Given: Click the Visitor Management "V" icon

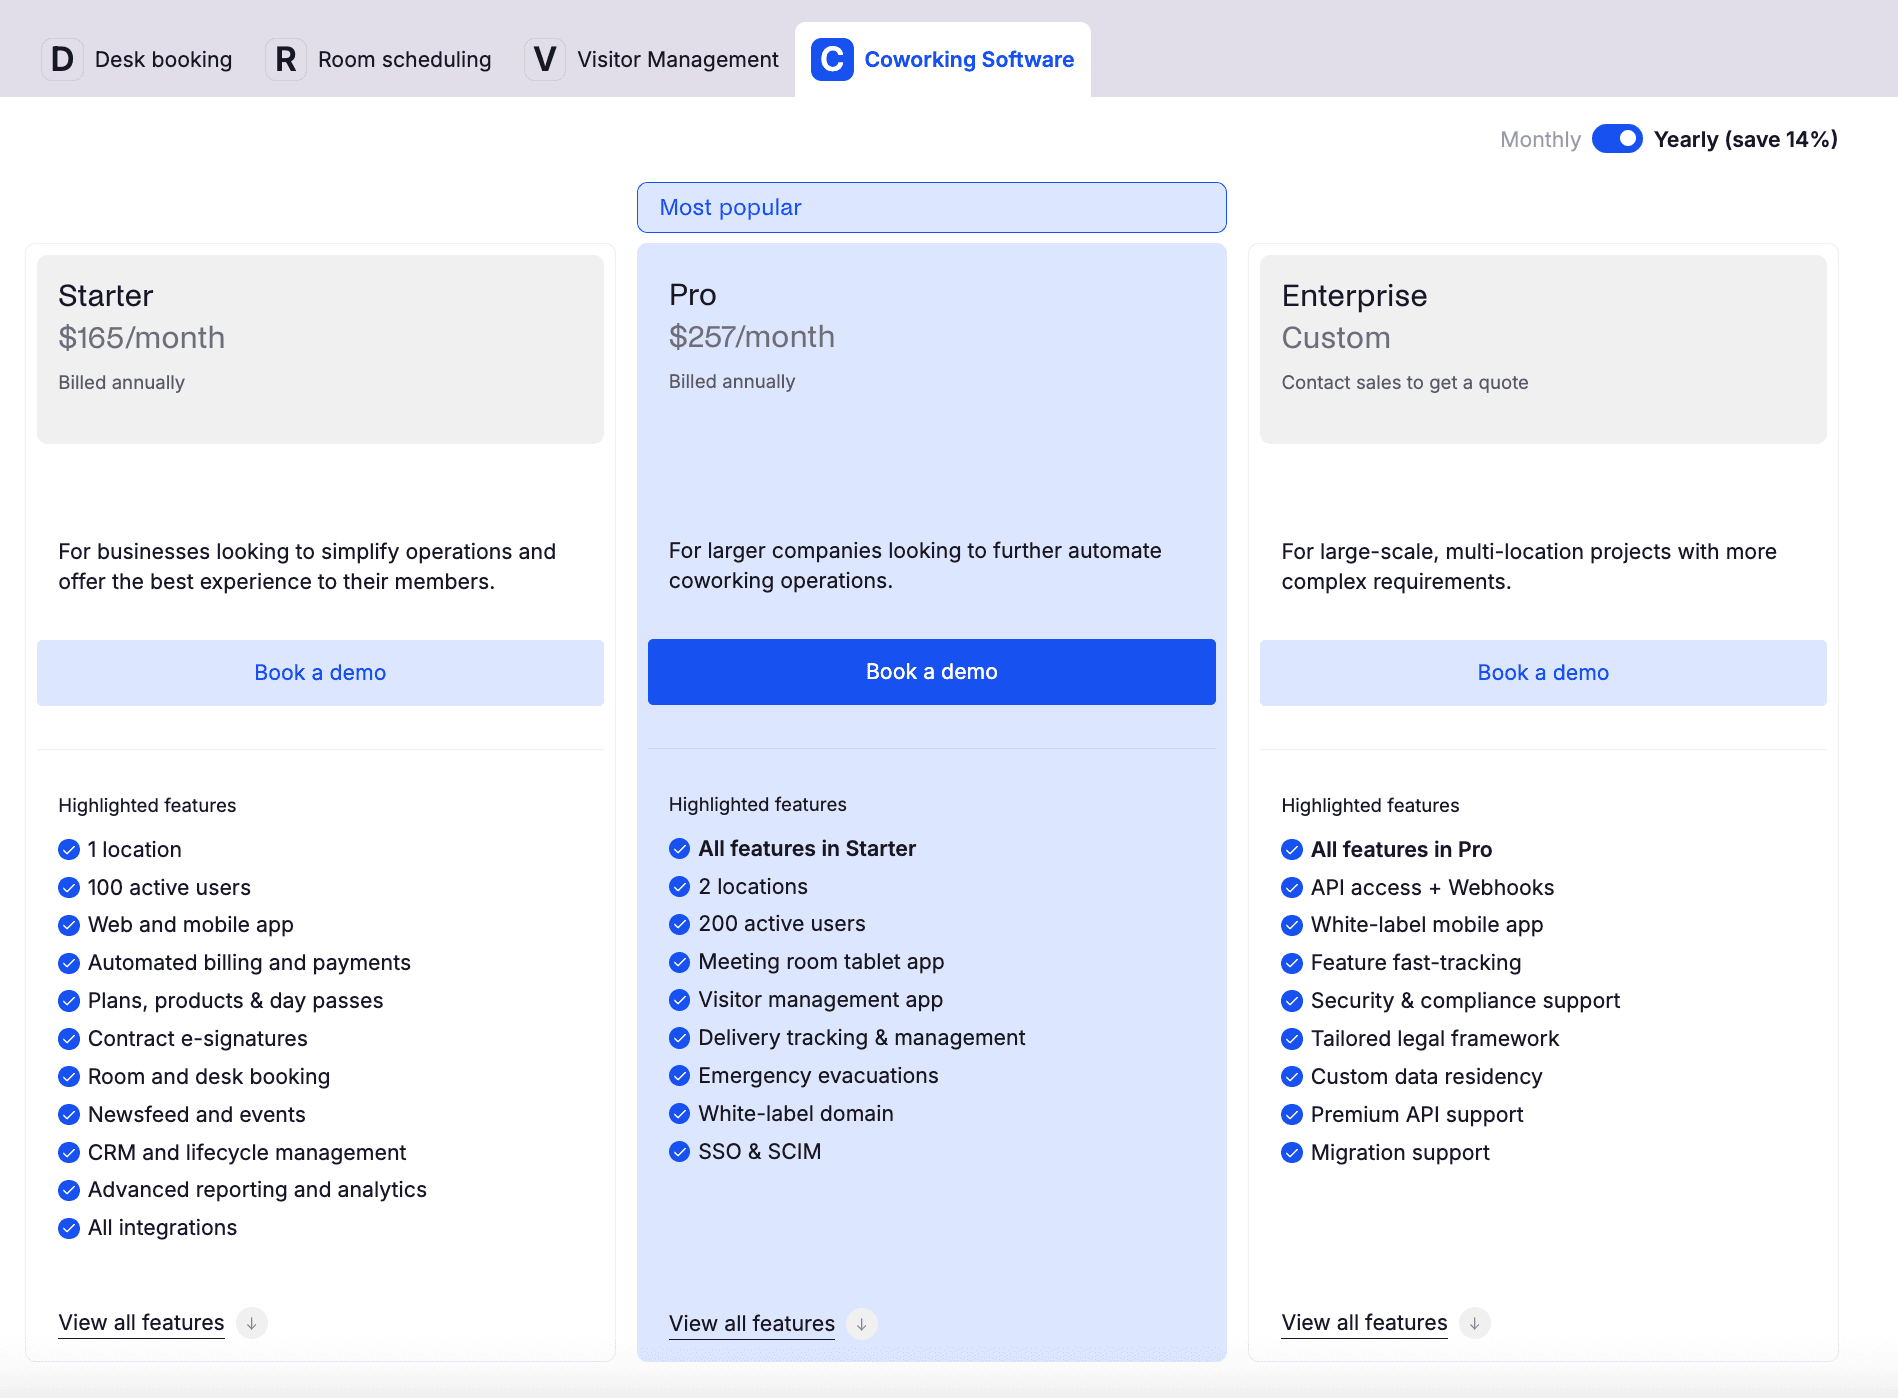Looking at the screenshot, I should click(x=545, y=59).
